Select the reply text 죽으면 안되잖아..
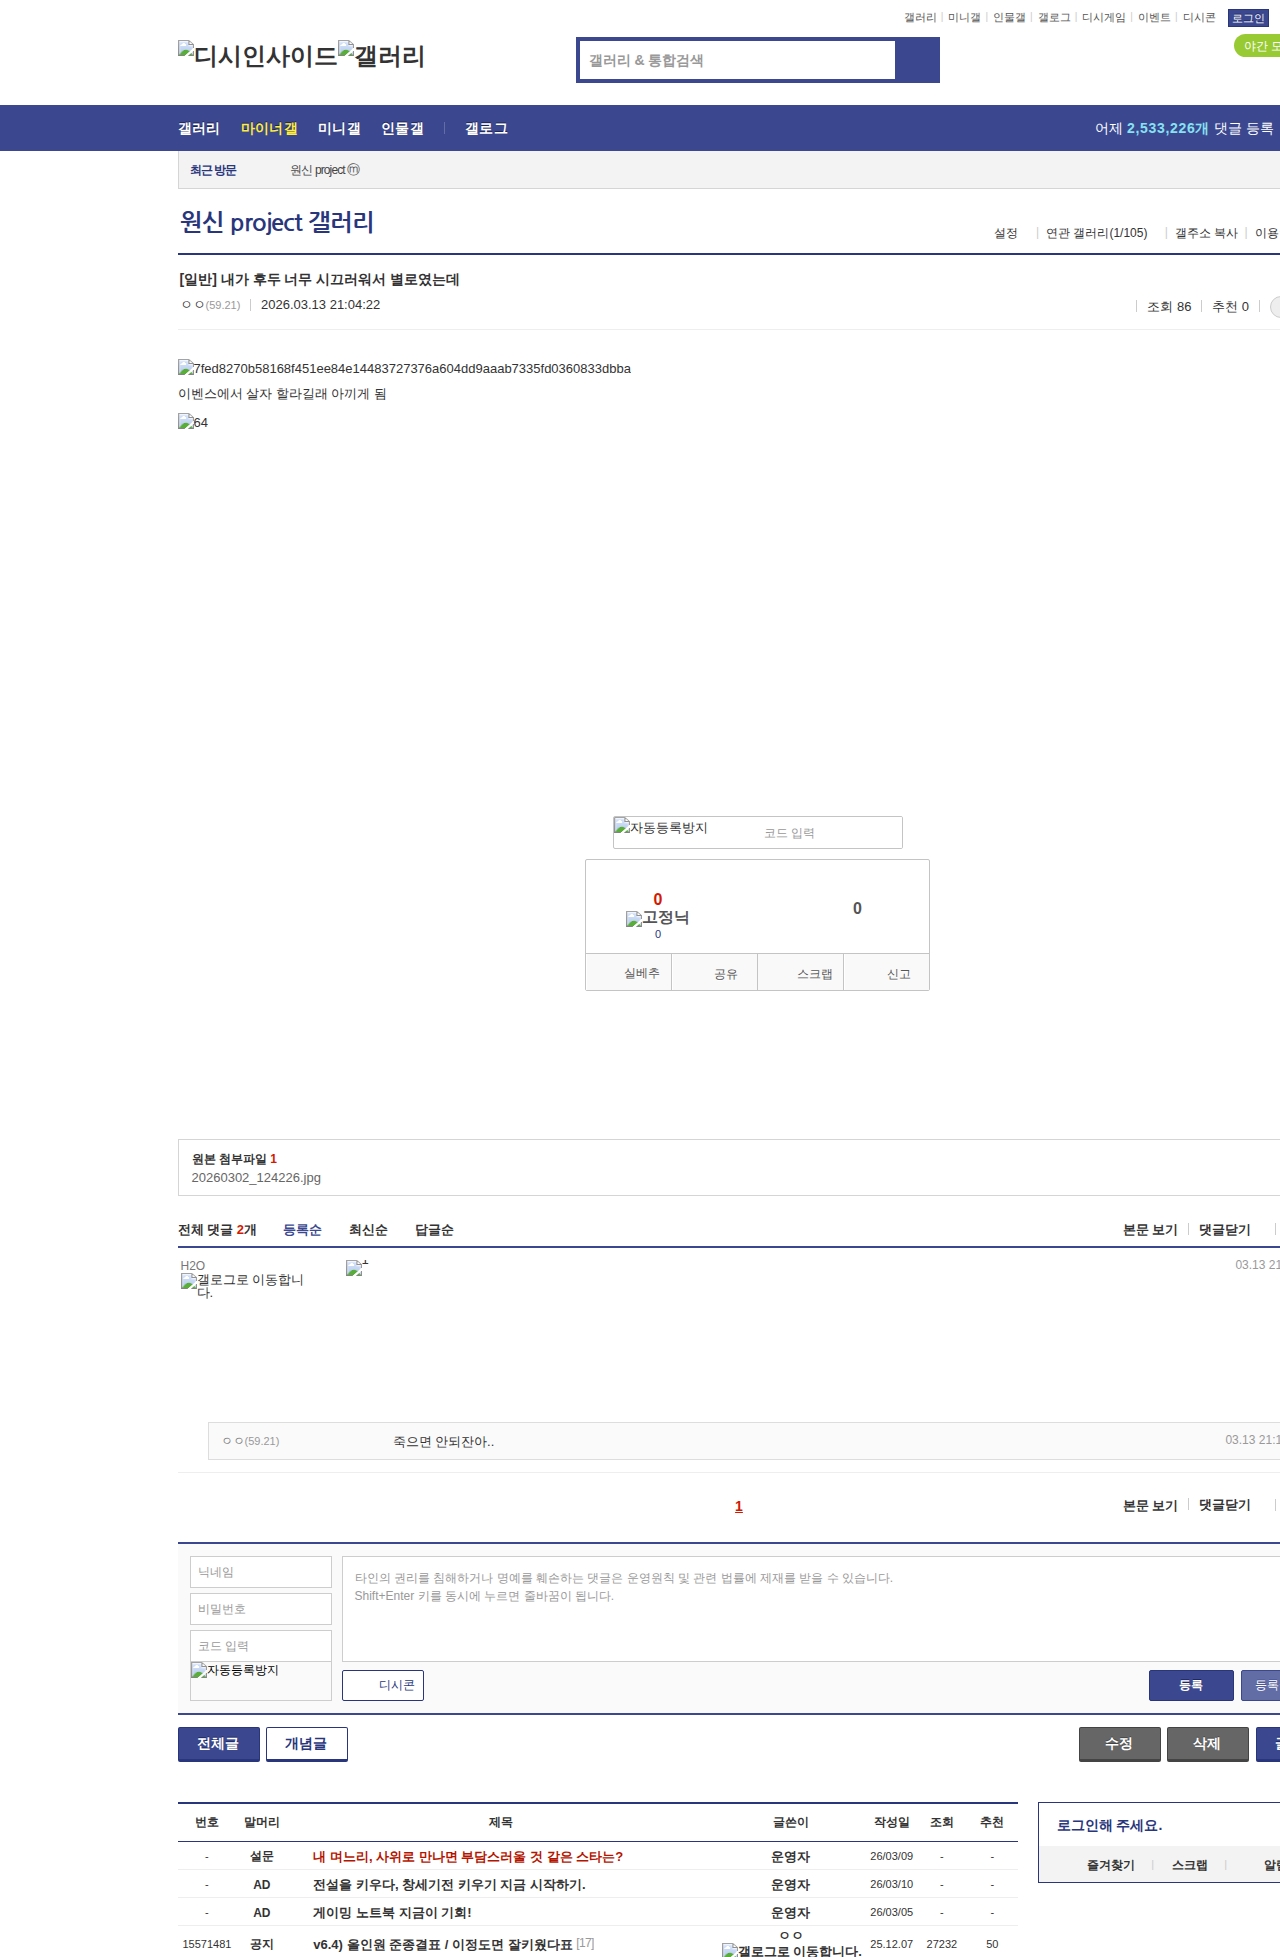The height and width of the screenshot is (1957, 1280). click(443, 1441)
